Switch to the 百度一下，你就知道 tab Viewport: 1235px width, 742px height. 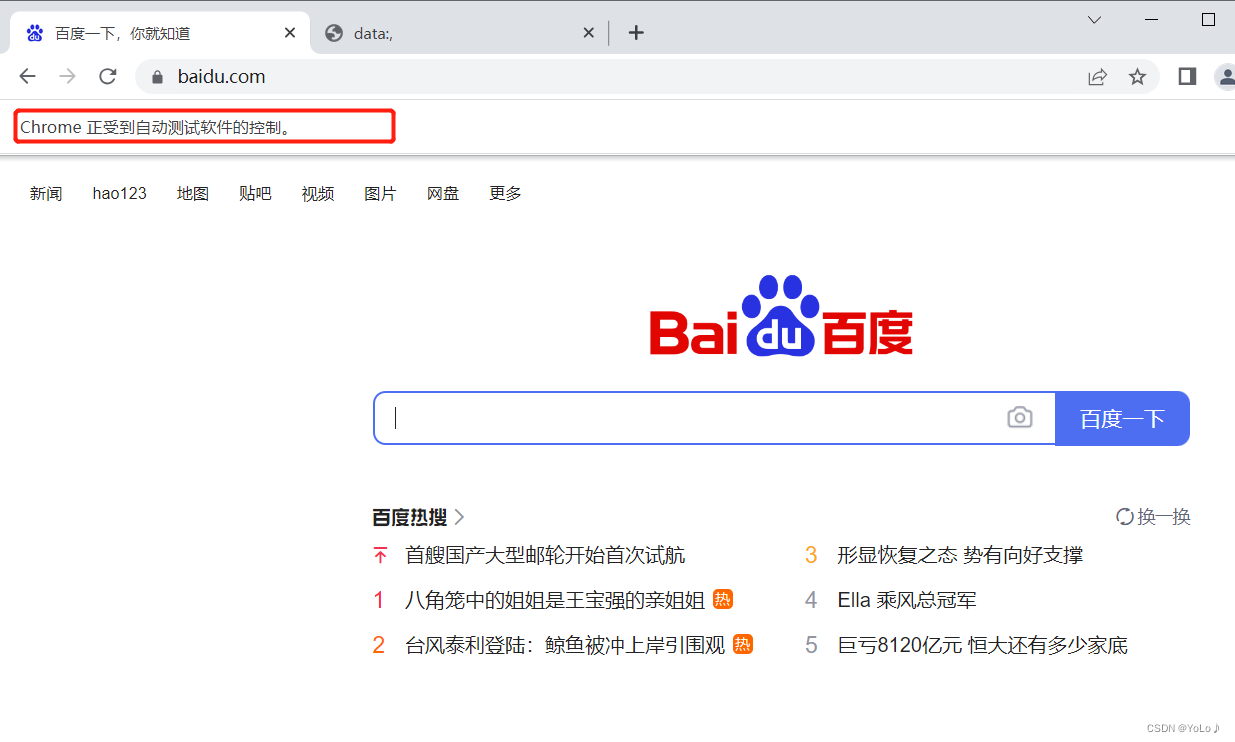pos(161,33)
